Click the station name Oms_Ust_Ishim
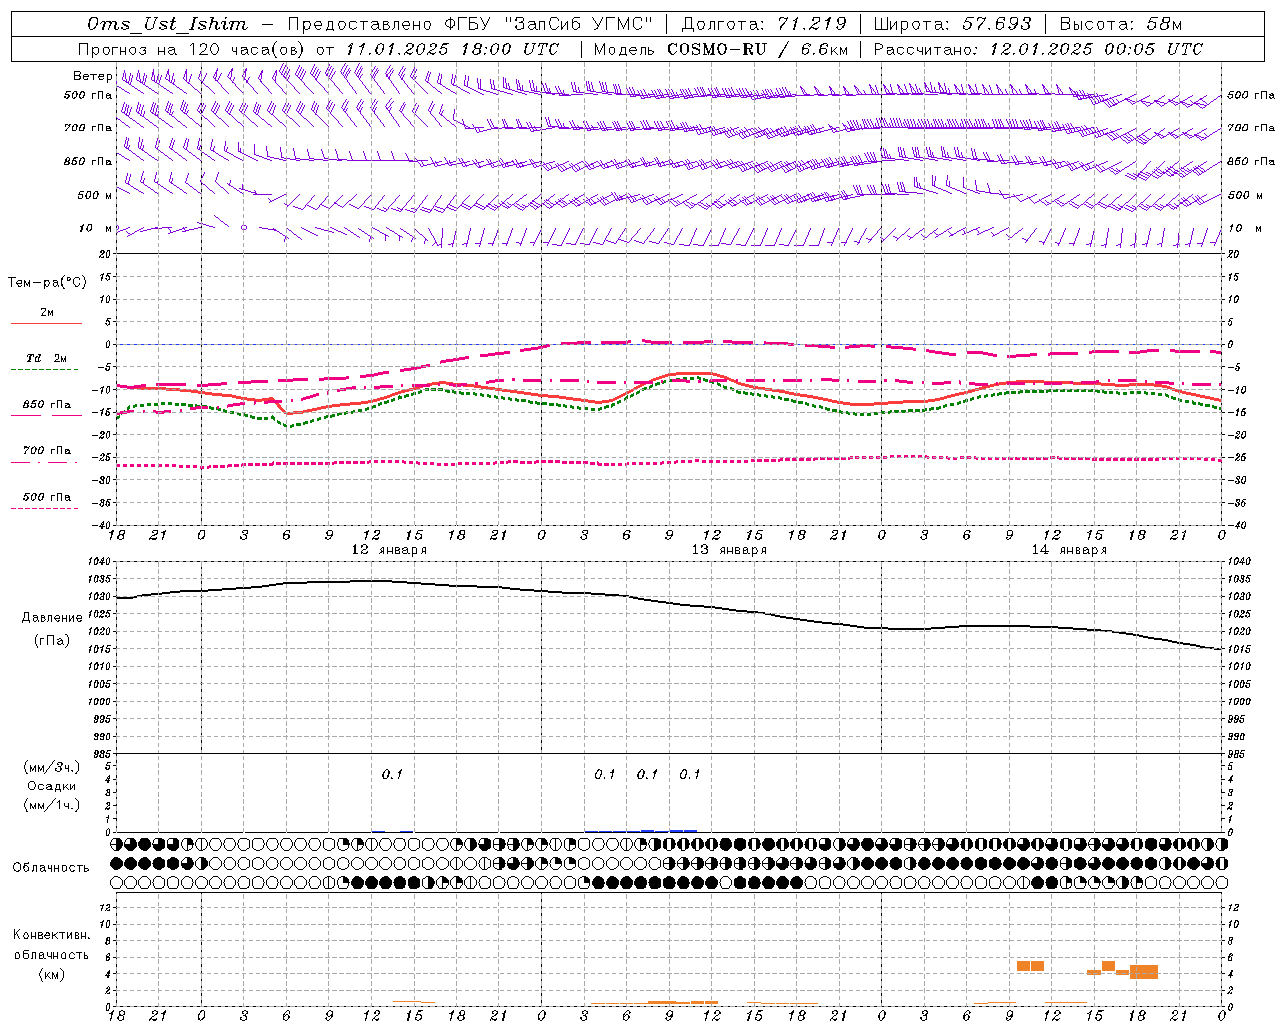Viewport: 1280px width, 1024px height. [x=167, y=24]
